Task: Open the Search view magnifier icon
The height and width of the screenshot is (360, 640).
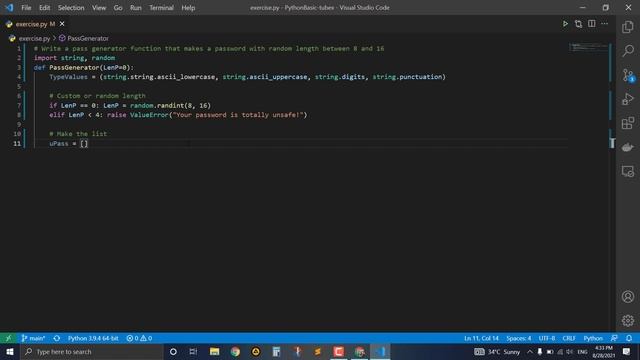Action: 628,51
